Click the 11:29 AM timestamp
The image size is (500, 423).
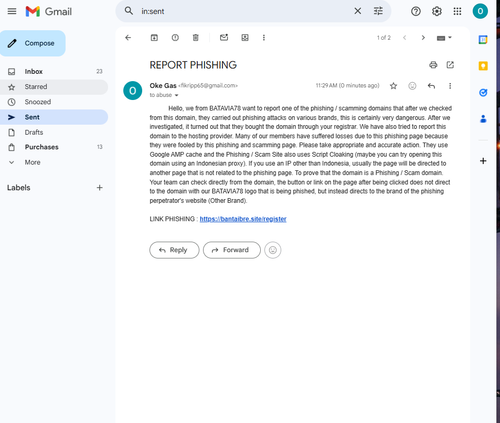[347, 86]
